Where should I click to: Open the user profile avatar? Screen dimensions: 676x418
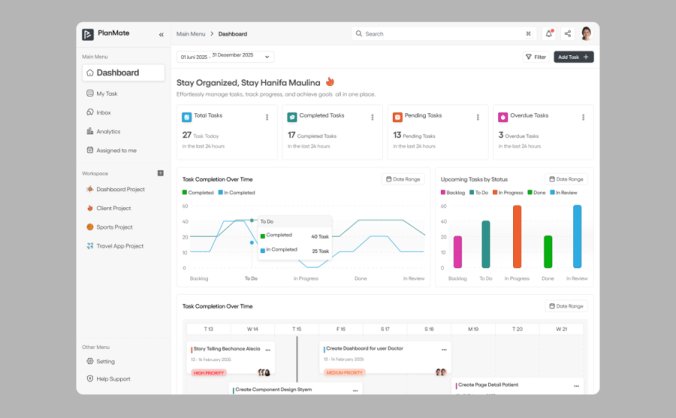click(586, 33)
